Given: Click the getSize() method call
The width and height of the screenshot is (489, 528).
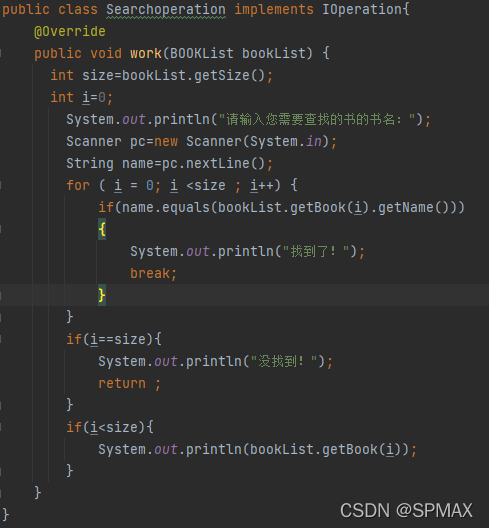Looking at the screenshot, I should click(230, 75).
